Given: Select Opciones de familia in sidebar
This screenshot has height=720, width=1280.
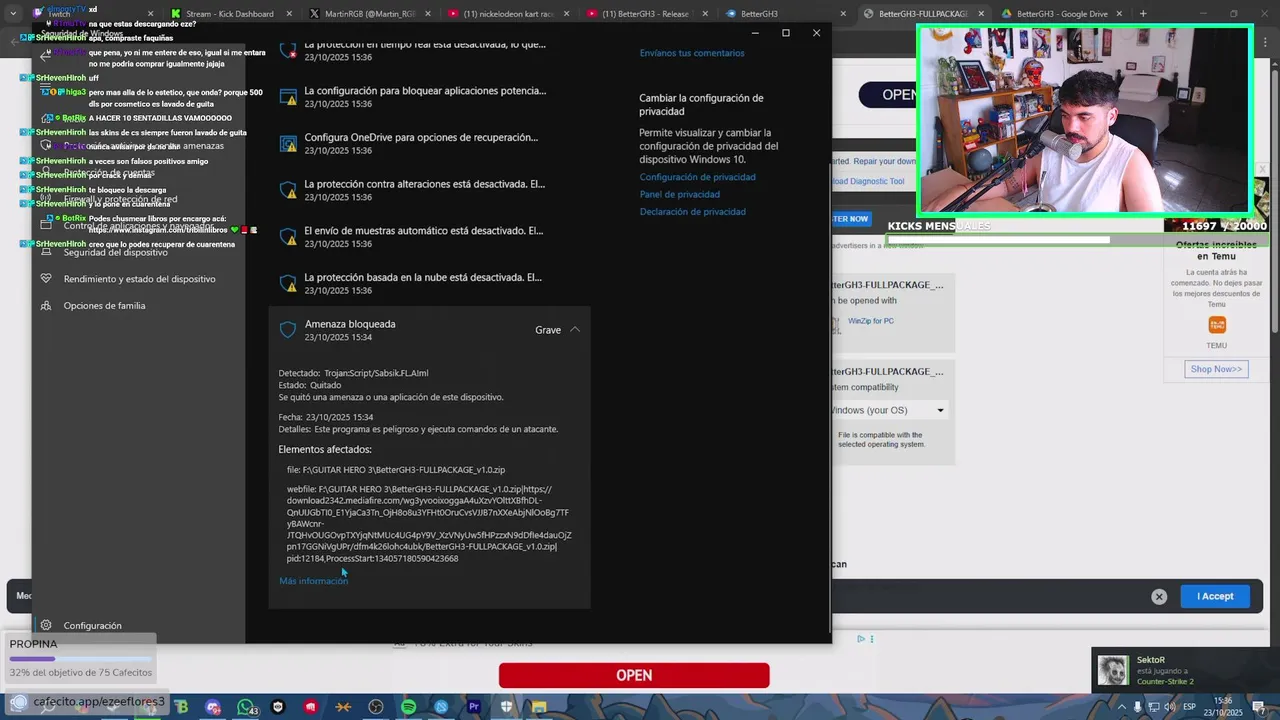Looking at the screenshot, I should [x=104, y=306].
